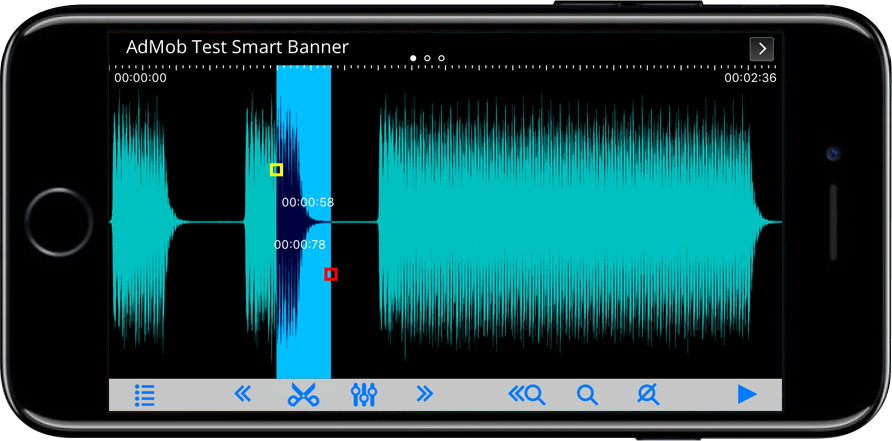
Task: Switch to the third page dot
Action: coord(441,58)
